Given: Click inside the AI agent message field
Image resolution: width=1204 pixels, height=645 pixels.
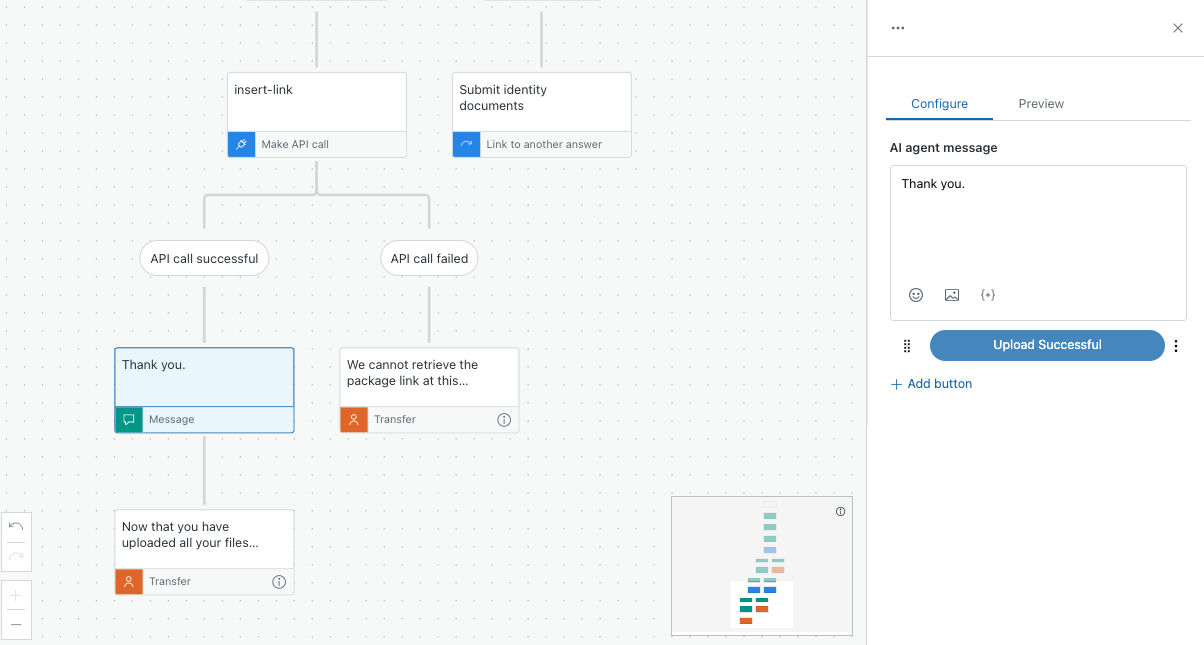Looking at the screenshot, I should click(1037, 225).
